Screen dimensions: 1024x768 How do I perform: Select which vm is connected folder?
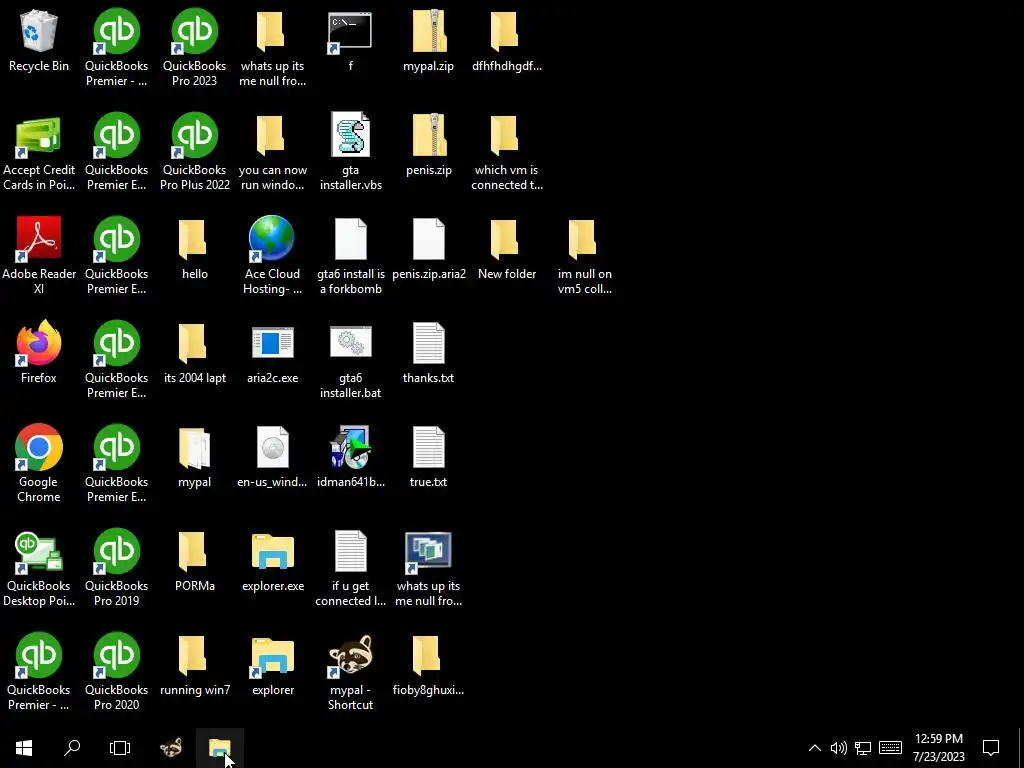coord(507,152)
